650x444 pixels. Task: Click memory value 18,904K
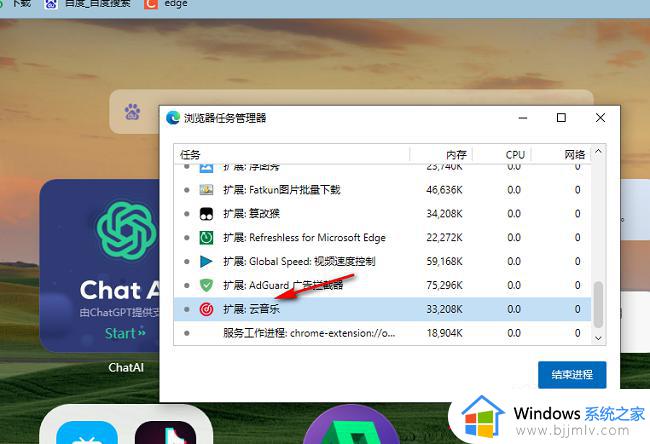(444, 333)
